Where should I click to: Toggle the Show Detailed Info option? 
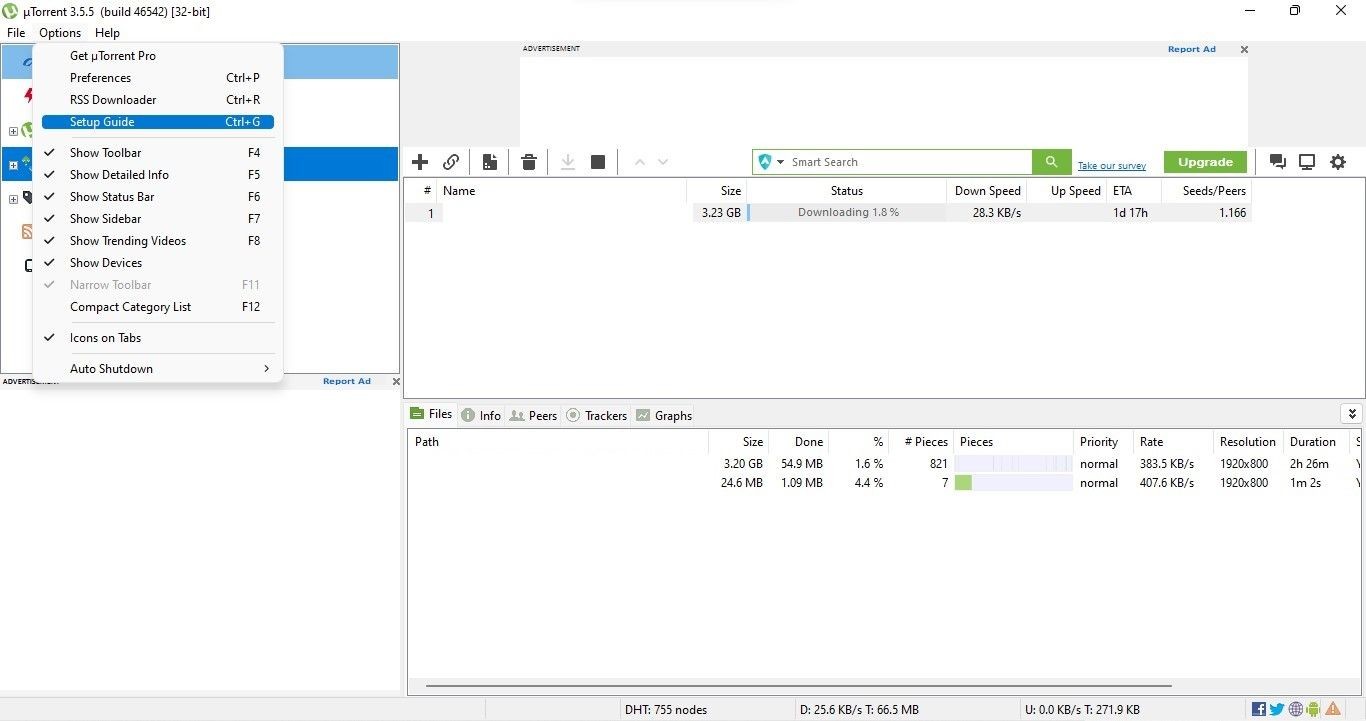pyautogui.click(x=158, y=175)
